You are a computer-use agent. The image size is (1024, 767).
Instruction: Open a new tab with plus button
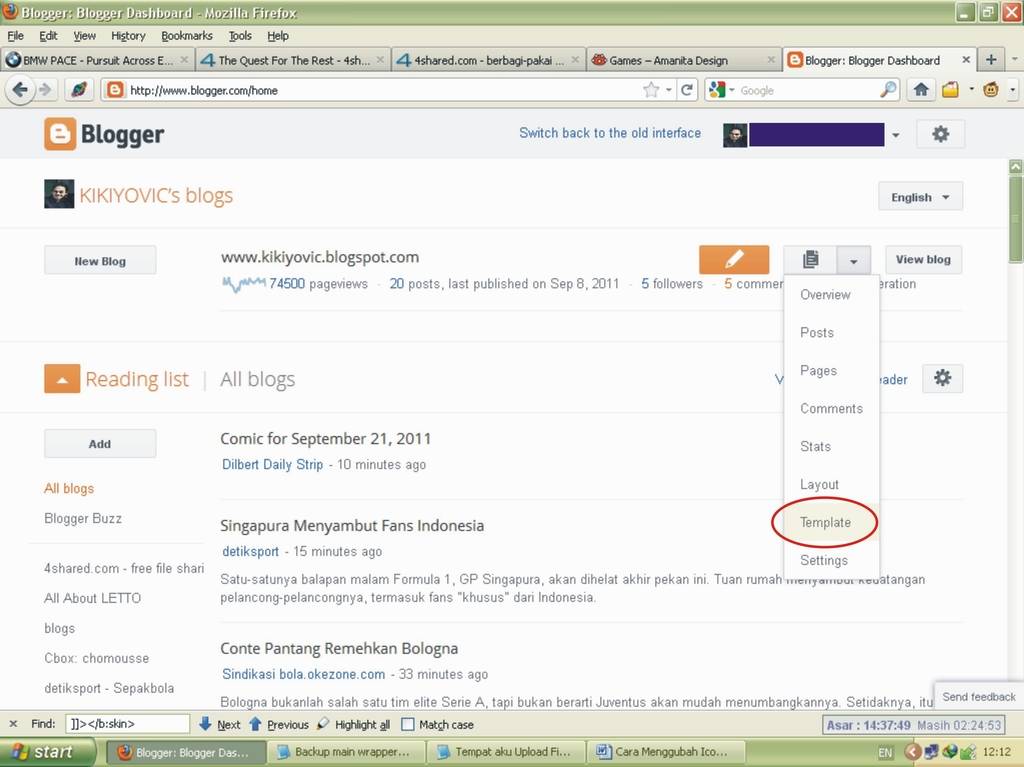[x=991, y=59]
